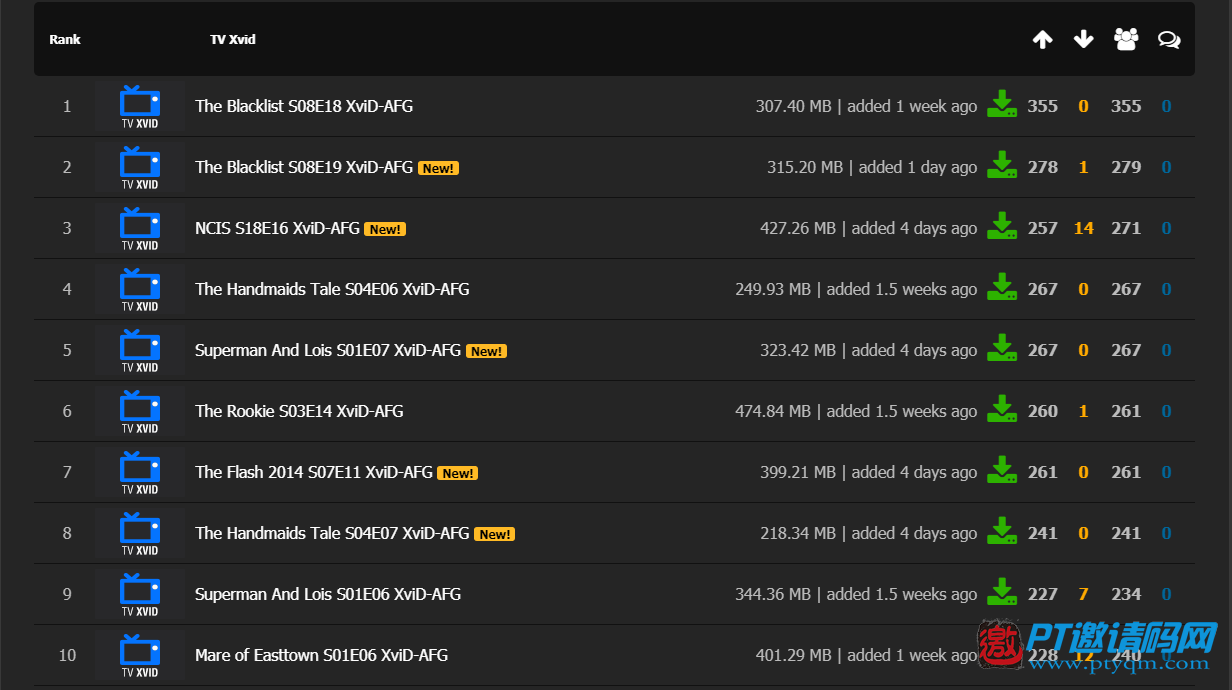Open The Handmaids Tale S04E06 XviD-AFG
The image size is (1232, 690).
coord(332,289)
